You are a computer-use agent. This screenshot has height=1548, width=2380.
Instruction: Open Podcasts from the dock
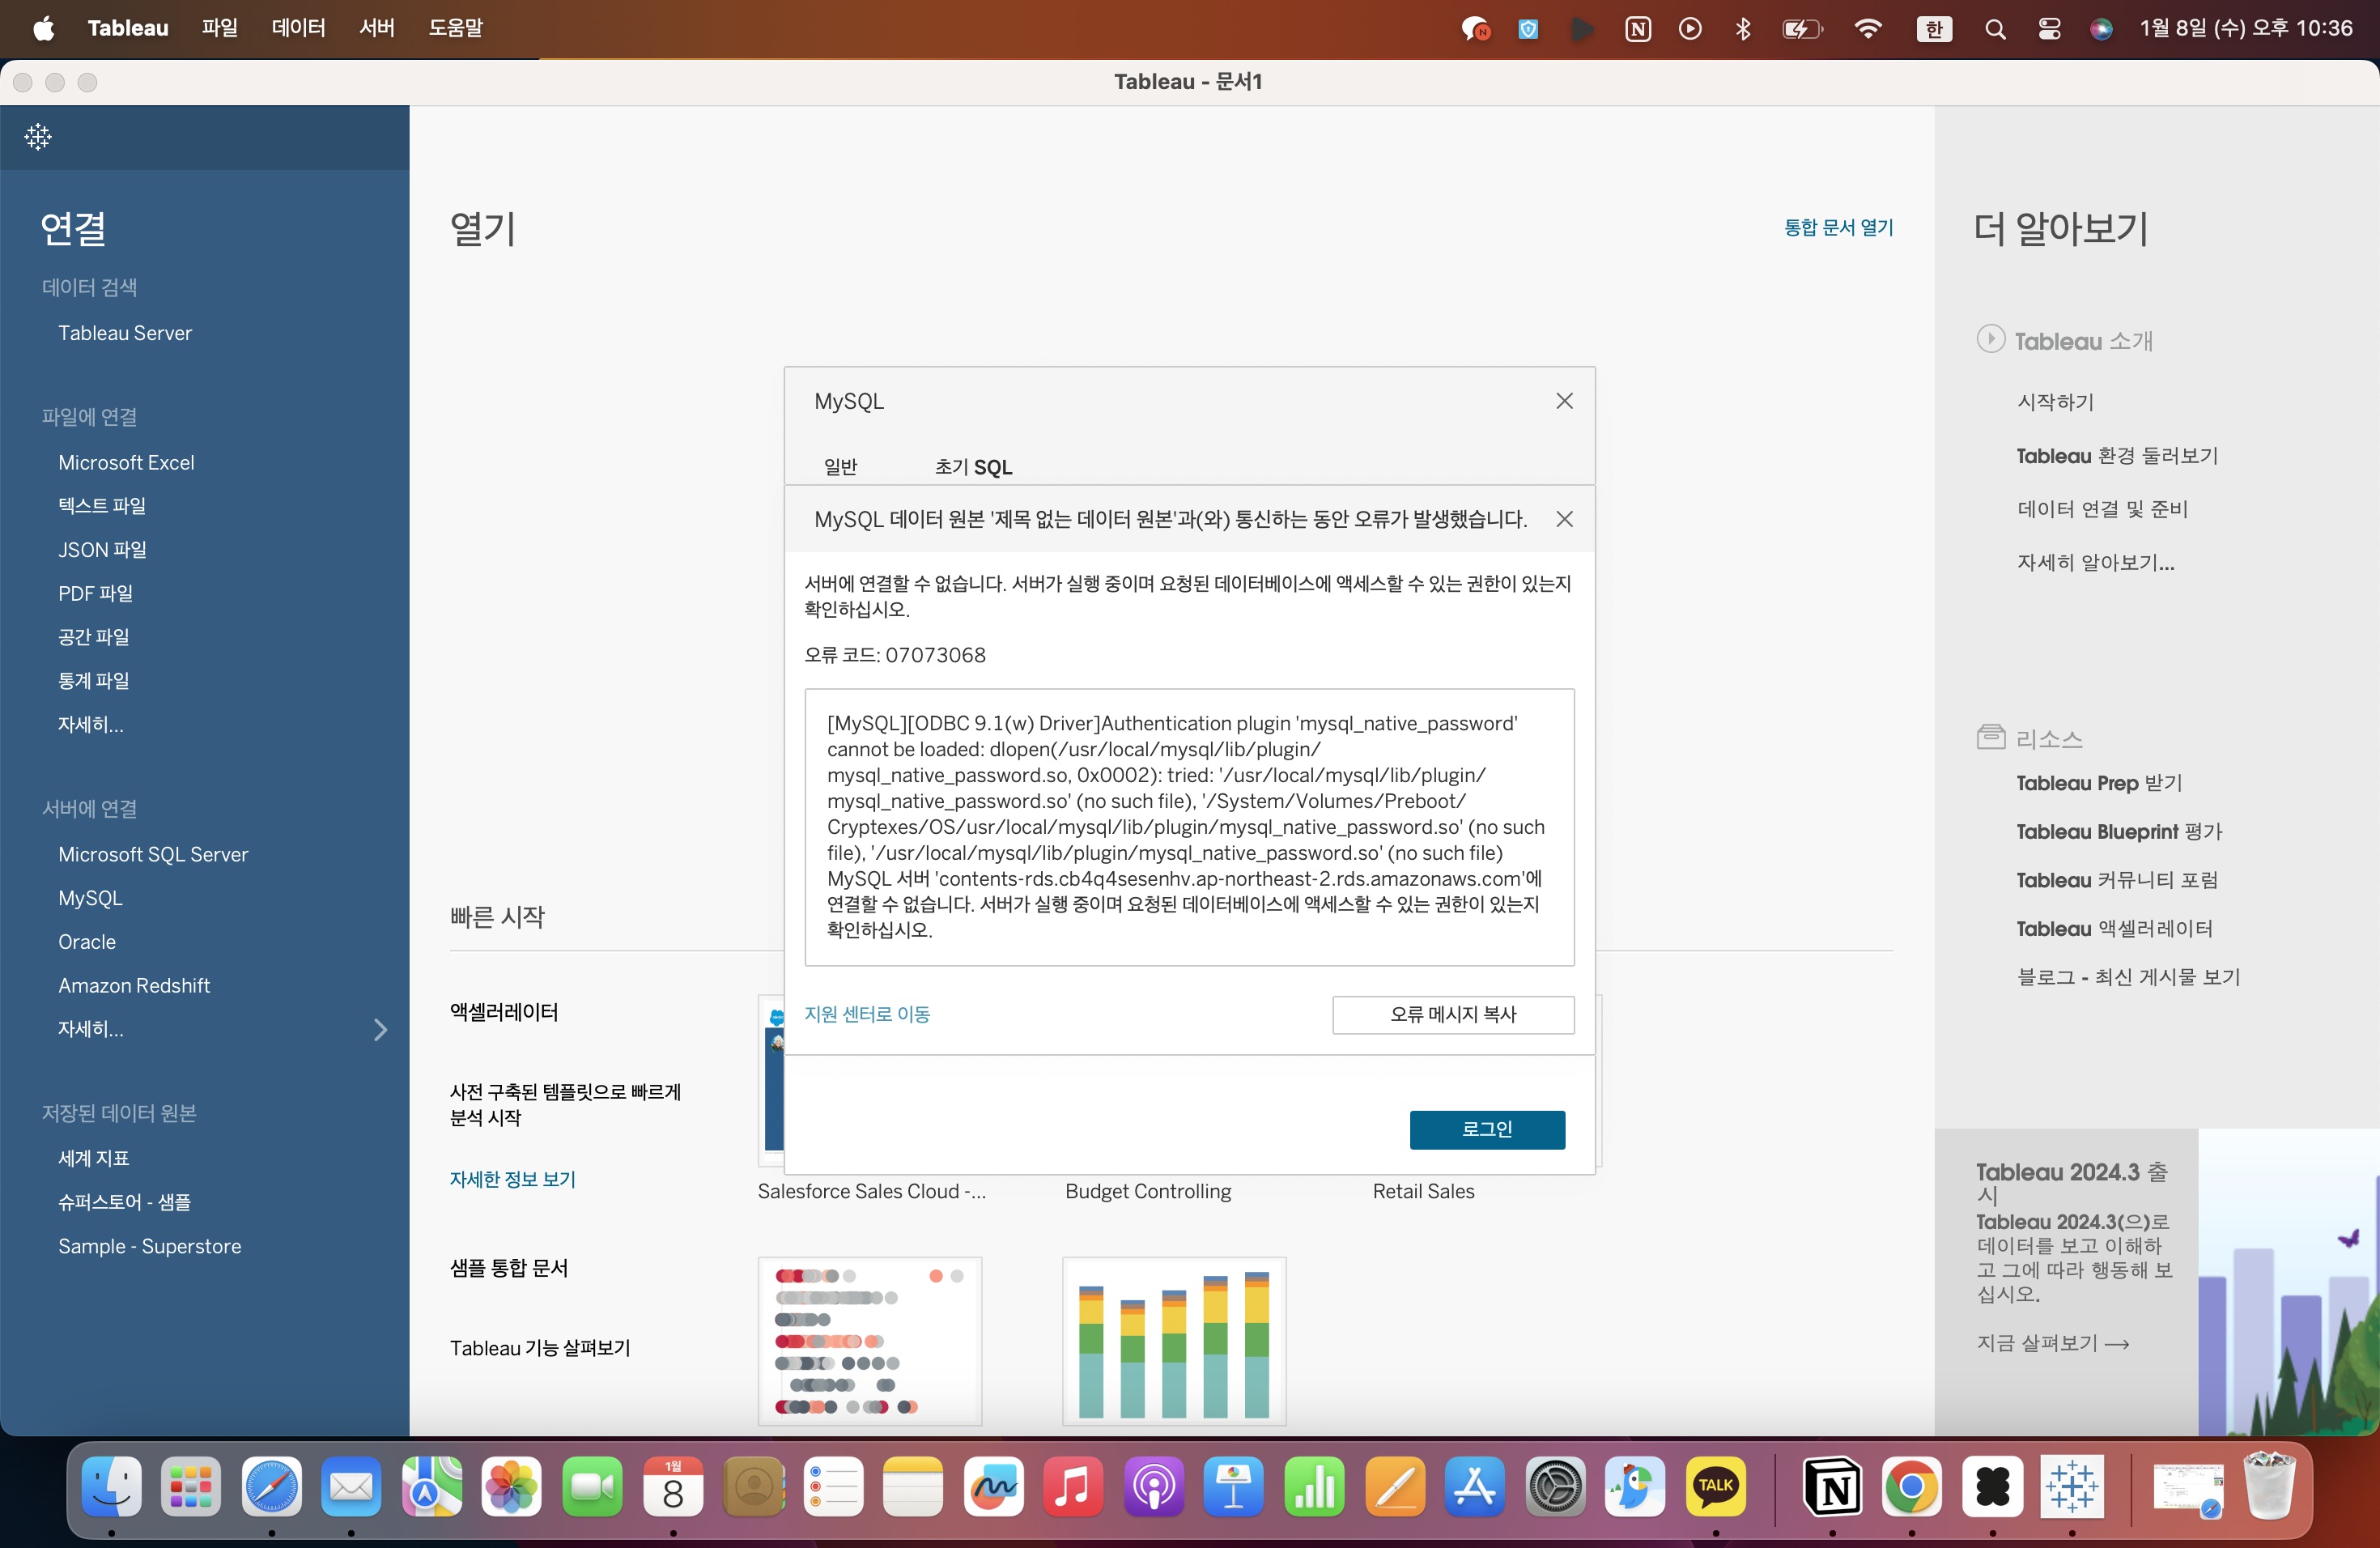tap(1153, 1486)
